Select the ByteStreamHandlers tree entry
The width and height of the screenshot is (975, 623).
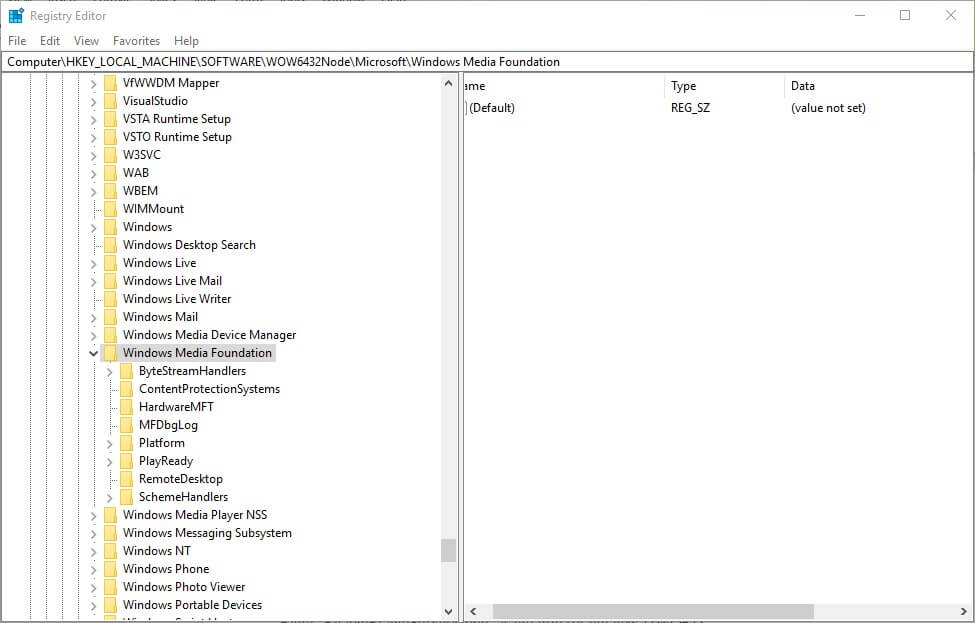click(192, 371)
